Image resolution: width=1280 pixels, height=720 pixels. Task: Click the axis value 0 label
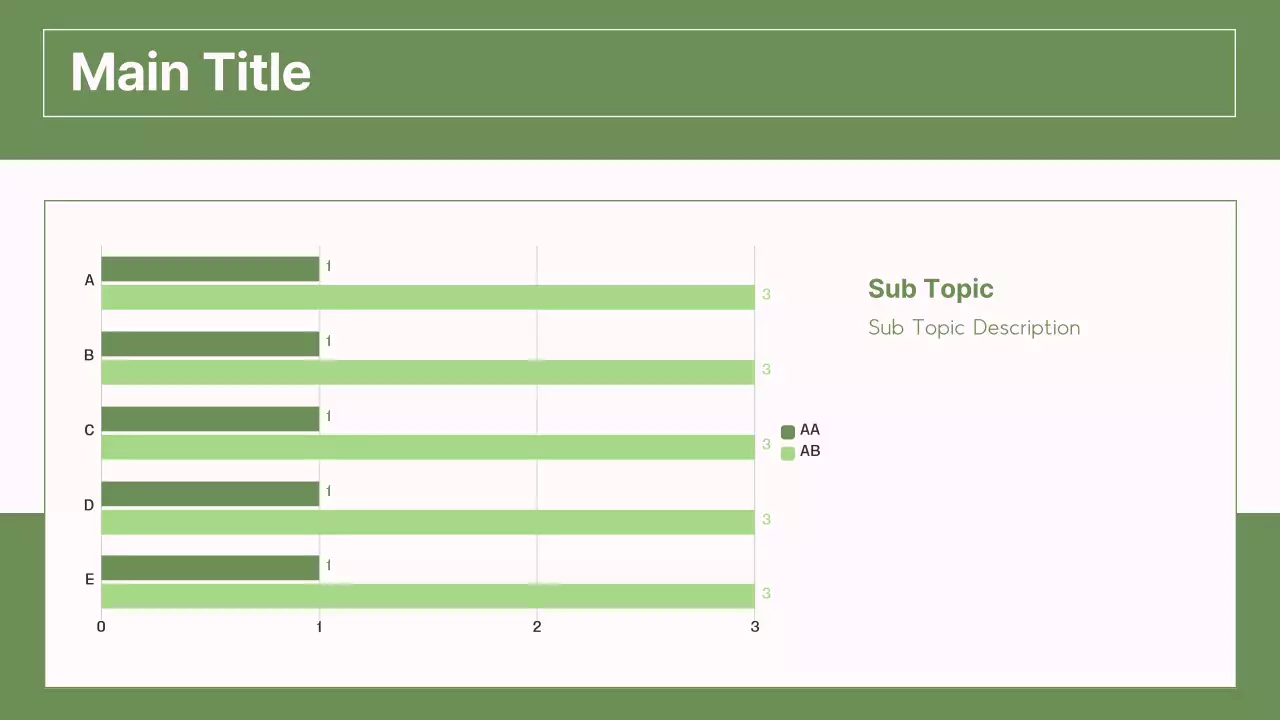(101, 627)
